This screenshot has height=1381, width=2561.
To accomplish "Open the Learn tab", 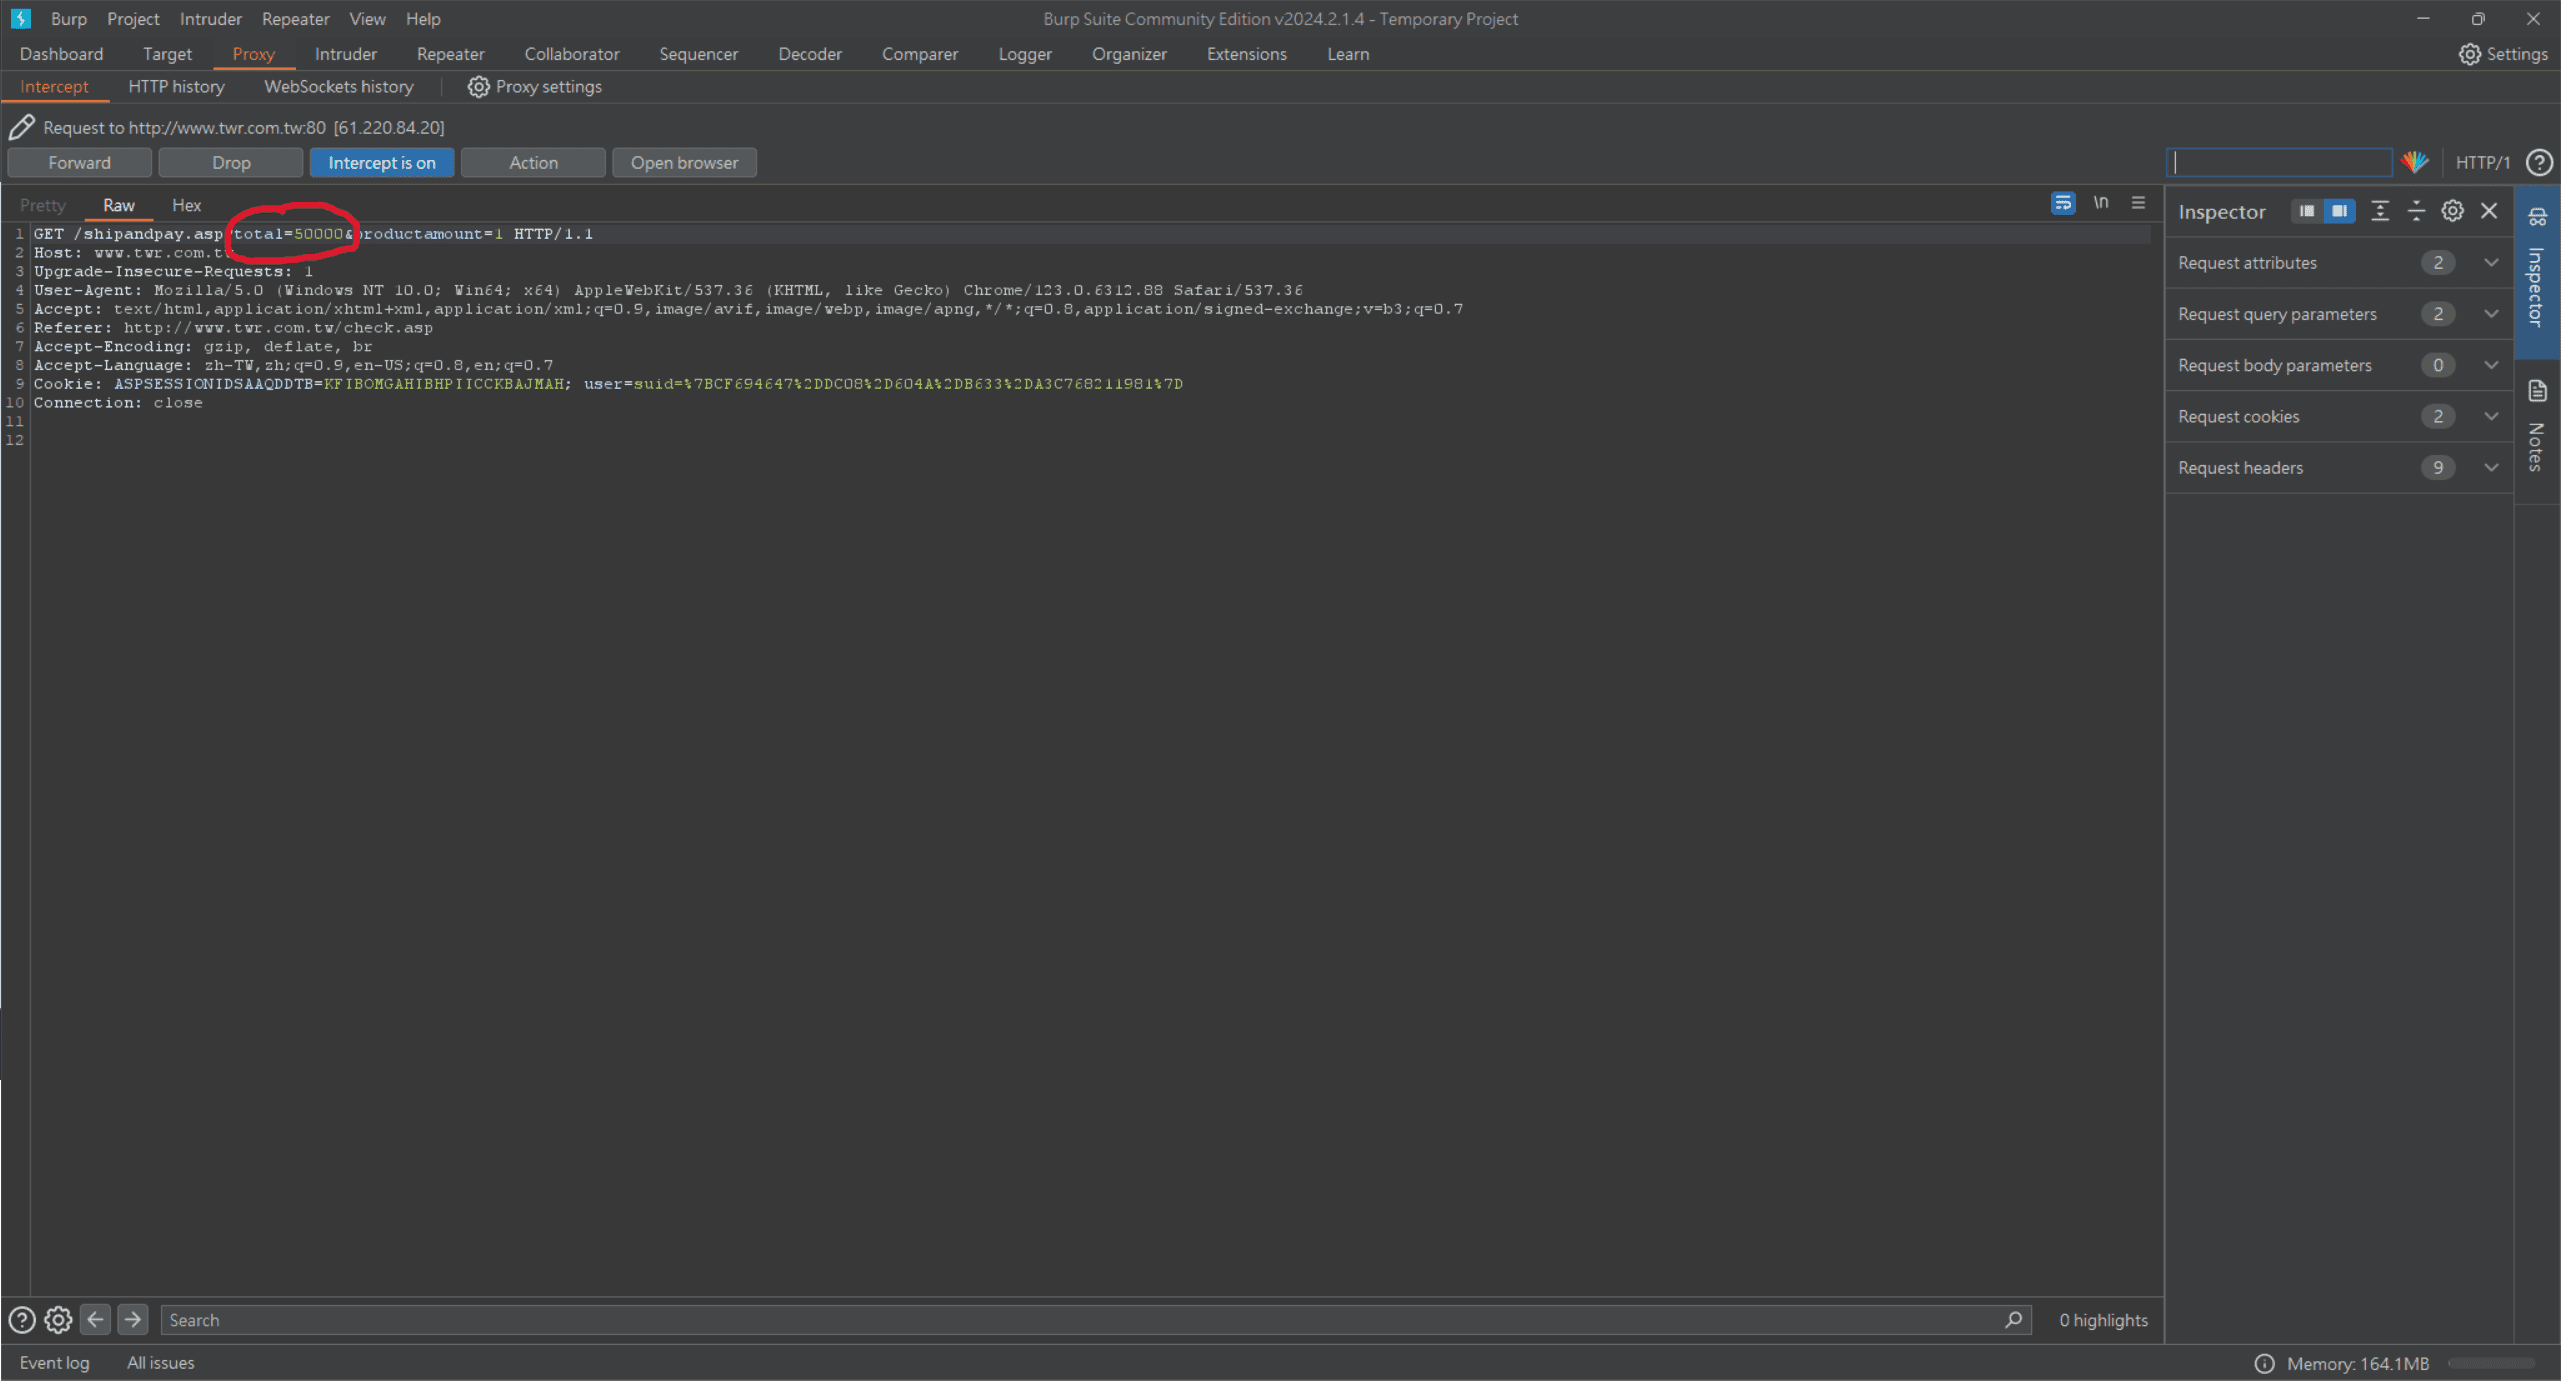I will (1348, 54).
